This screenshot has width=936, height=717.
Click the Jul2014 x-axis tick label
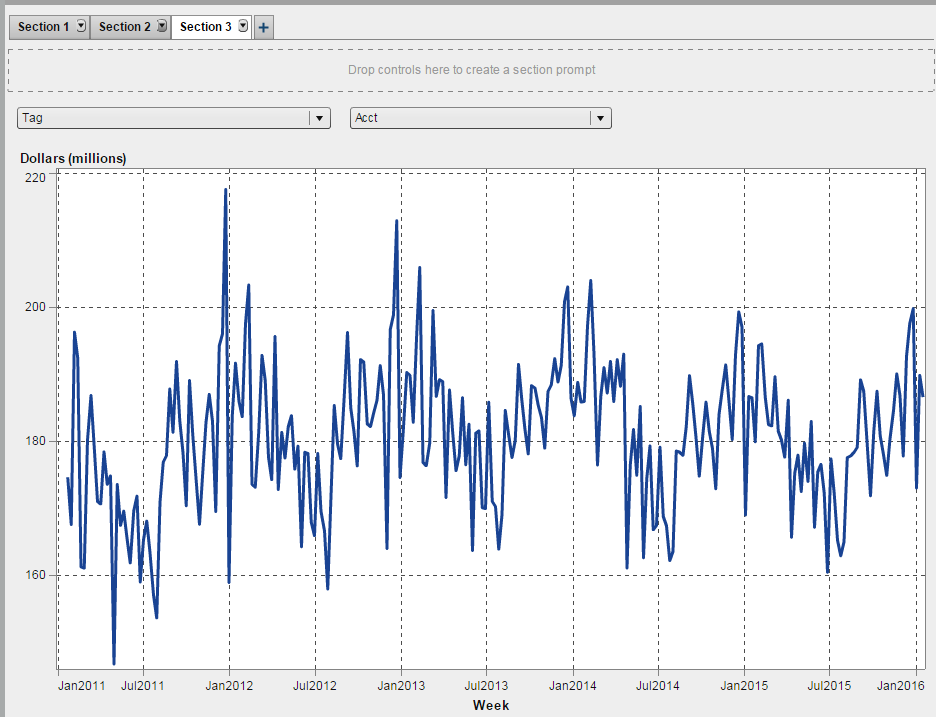click(658, 686)
